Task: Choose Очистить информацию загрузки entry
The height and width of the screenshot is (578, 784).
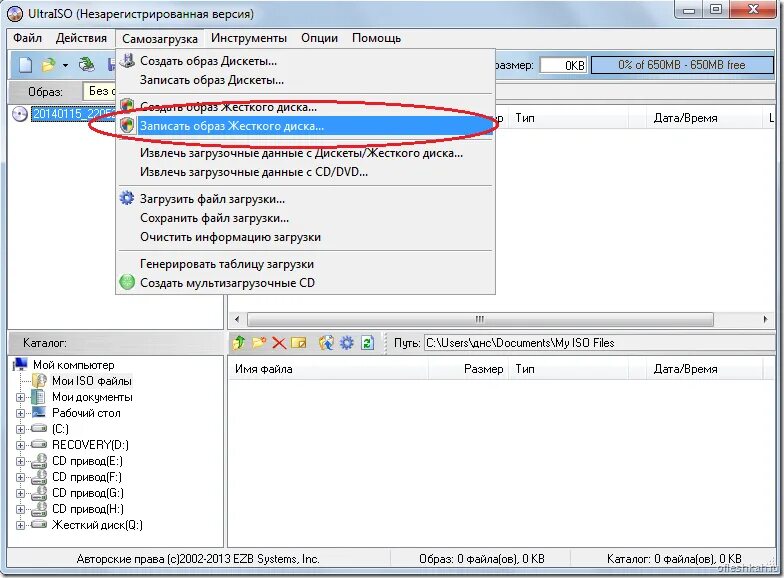Action: (306, 237)
